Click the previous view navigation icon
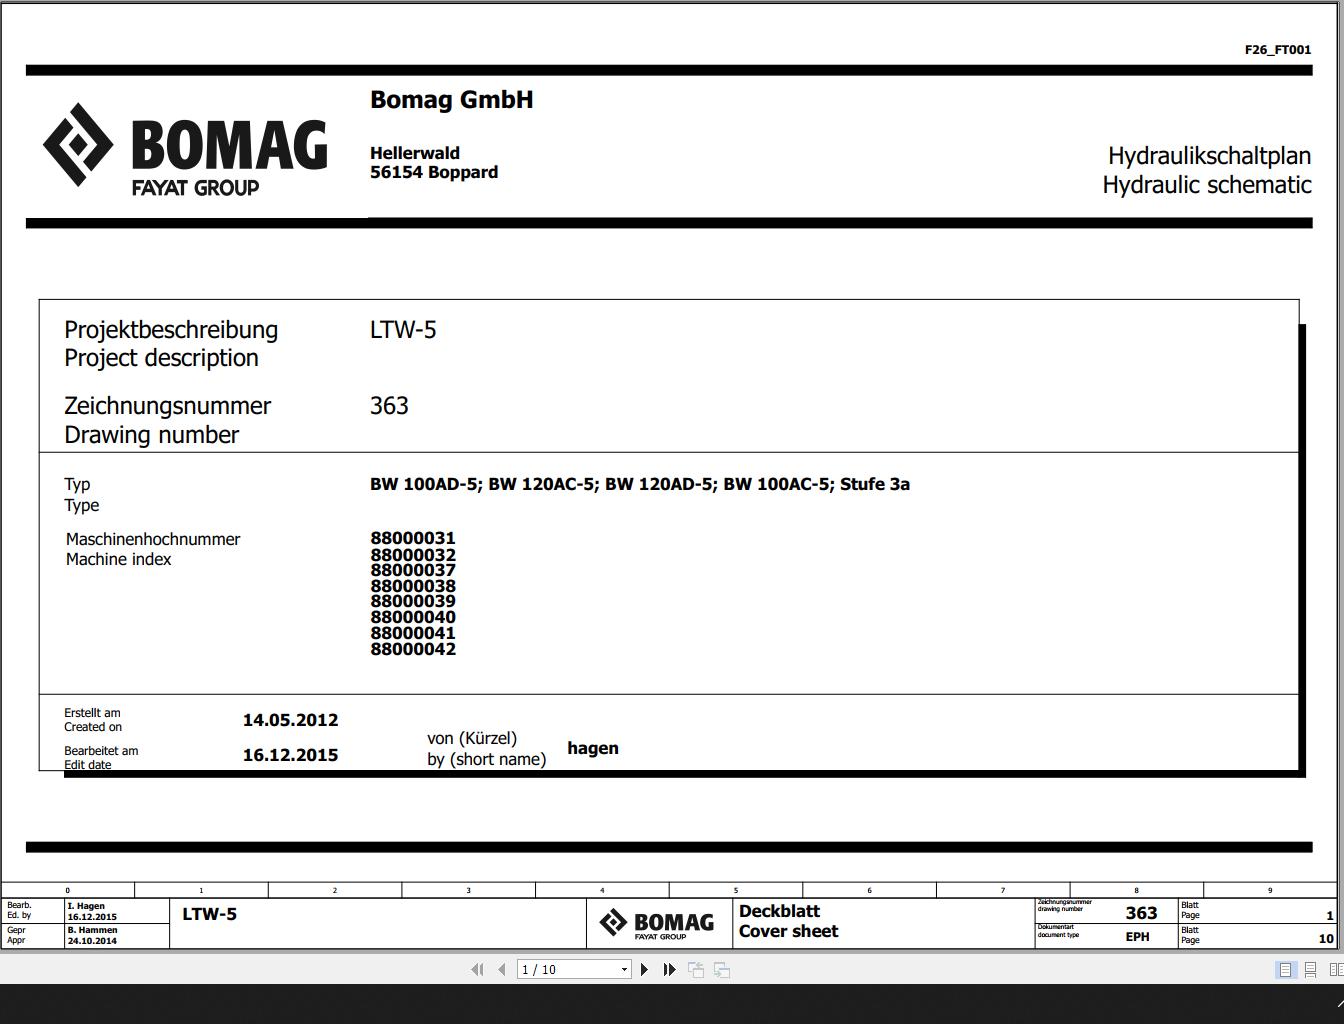Screen dimensions: 1344x1024 click(696, 969)
